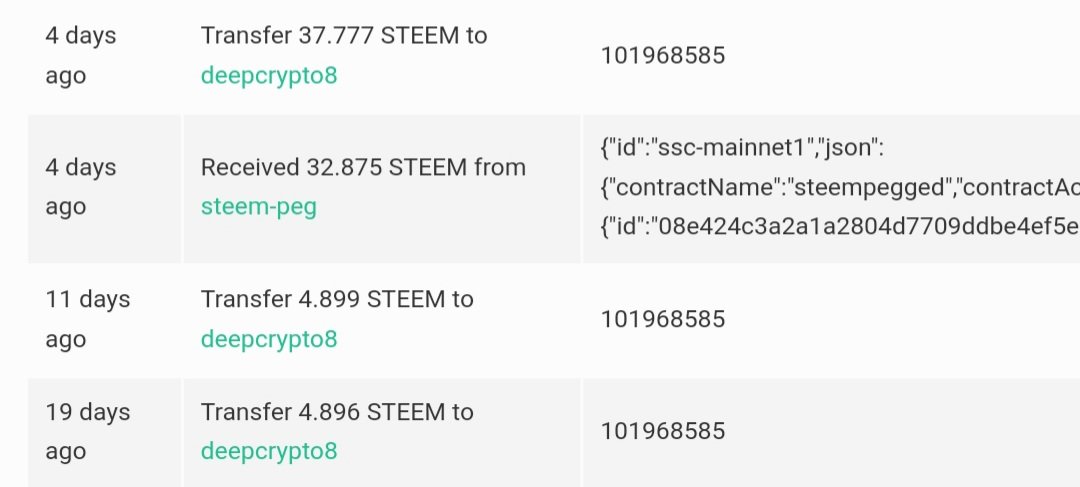
Task: Open the steem-peg account link
Action: pos(258,207)
